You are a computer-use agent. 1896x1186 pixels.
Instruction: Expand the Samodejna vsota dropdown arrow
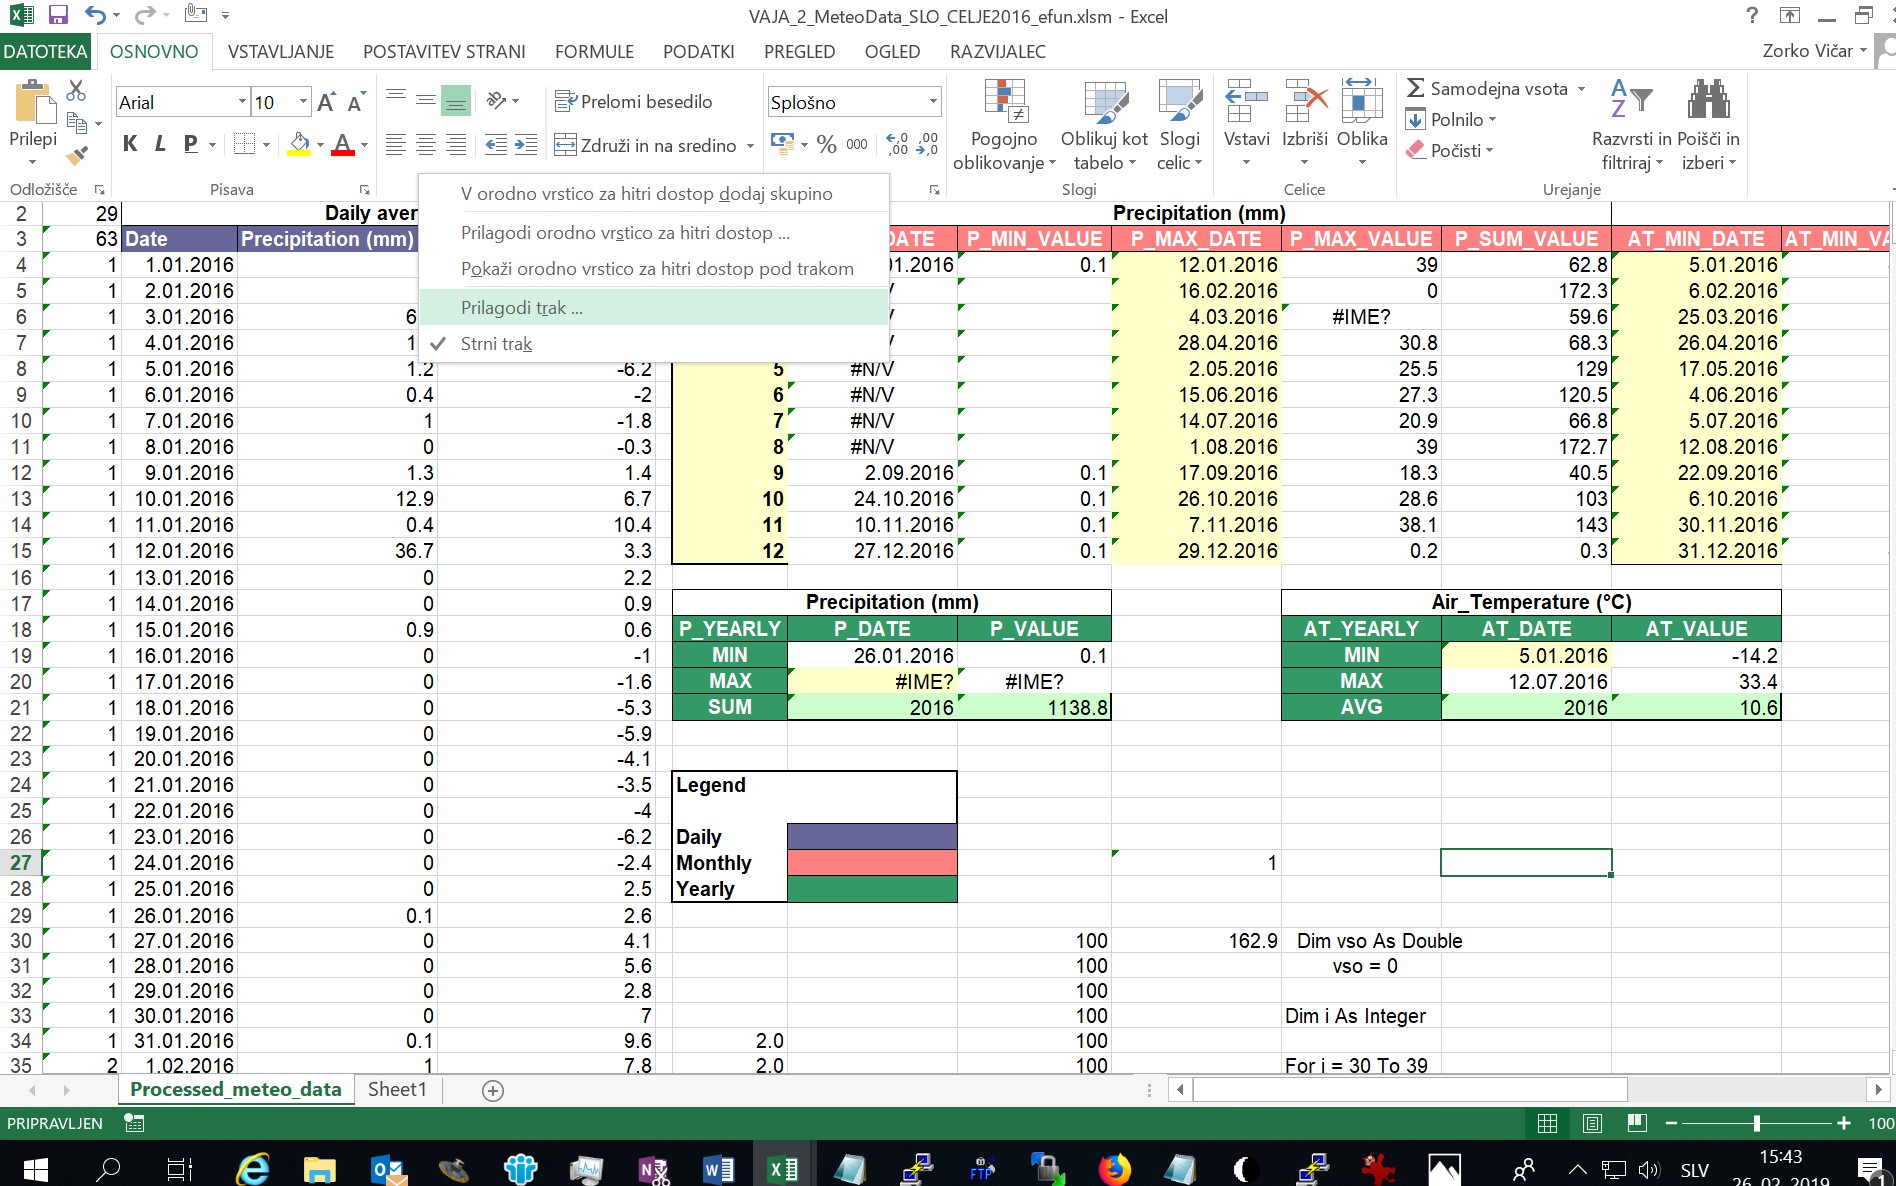click(1581, 89)
